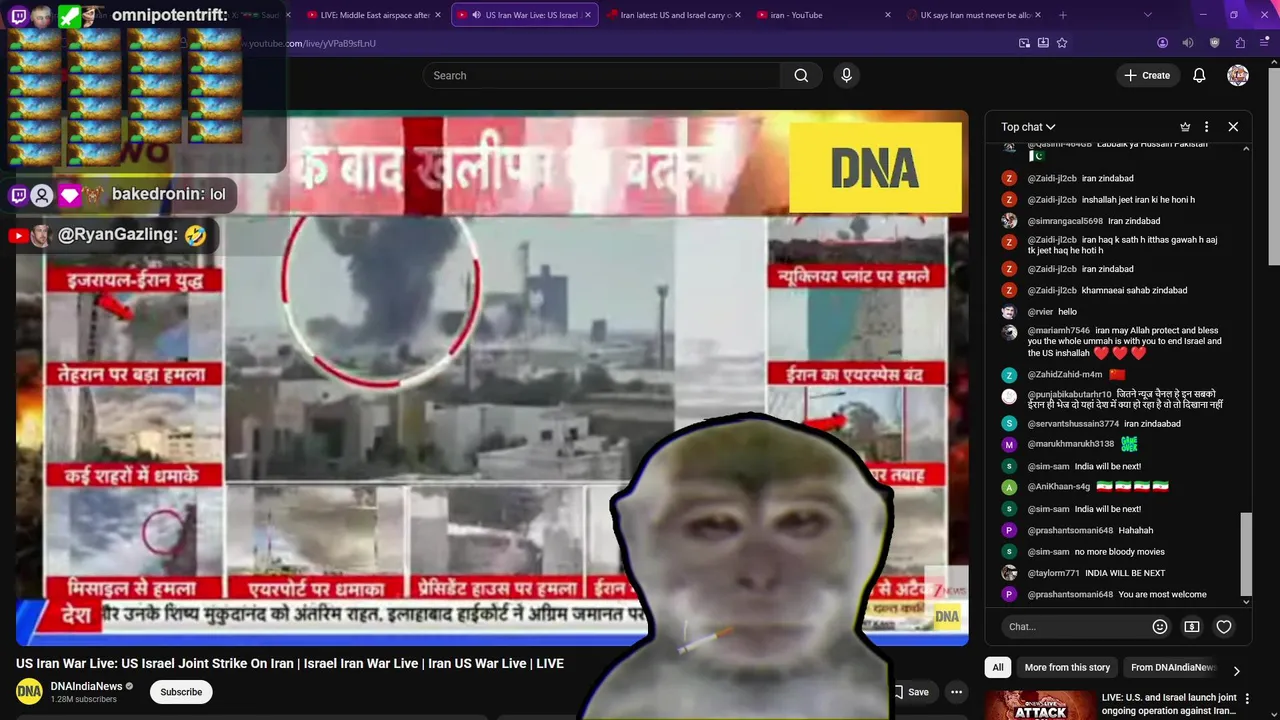Click inside the YouTube Search field
The image size is (1280, 720).
click(602, 75)
